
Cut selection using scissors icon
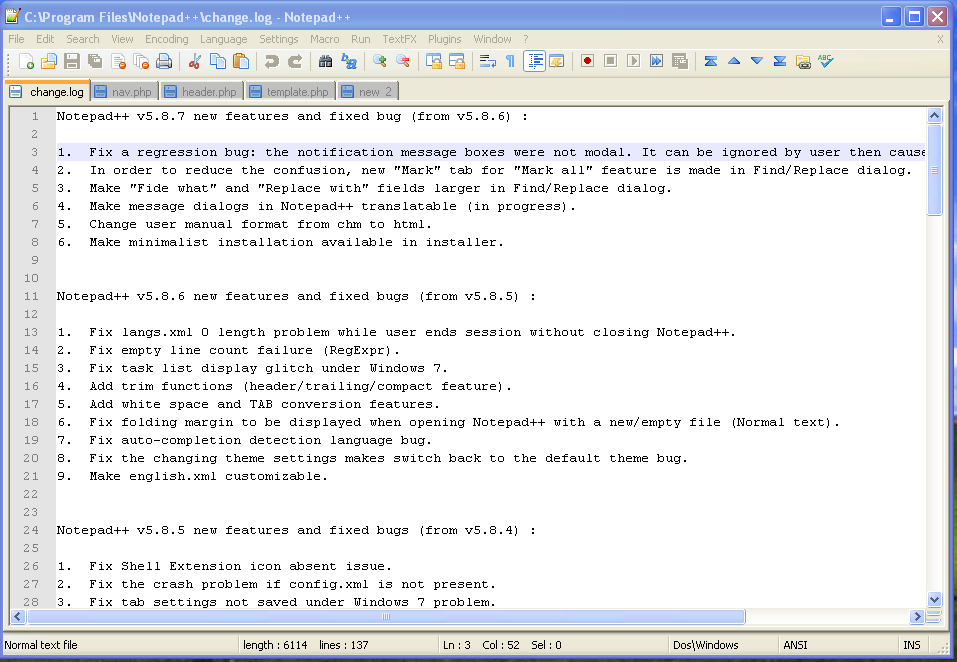[195, 61]
